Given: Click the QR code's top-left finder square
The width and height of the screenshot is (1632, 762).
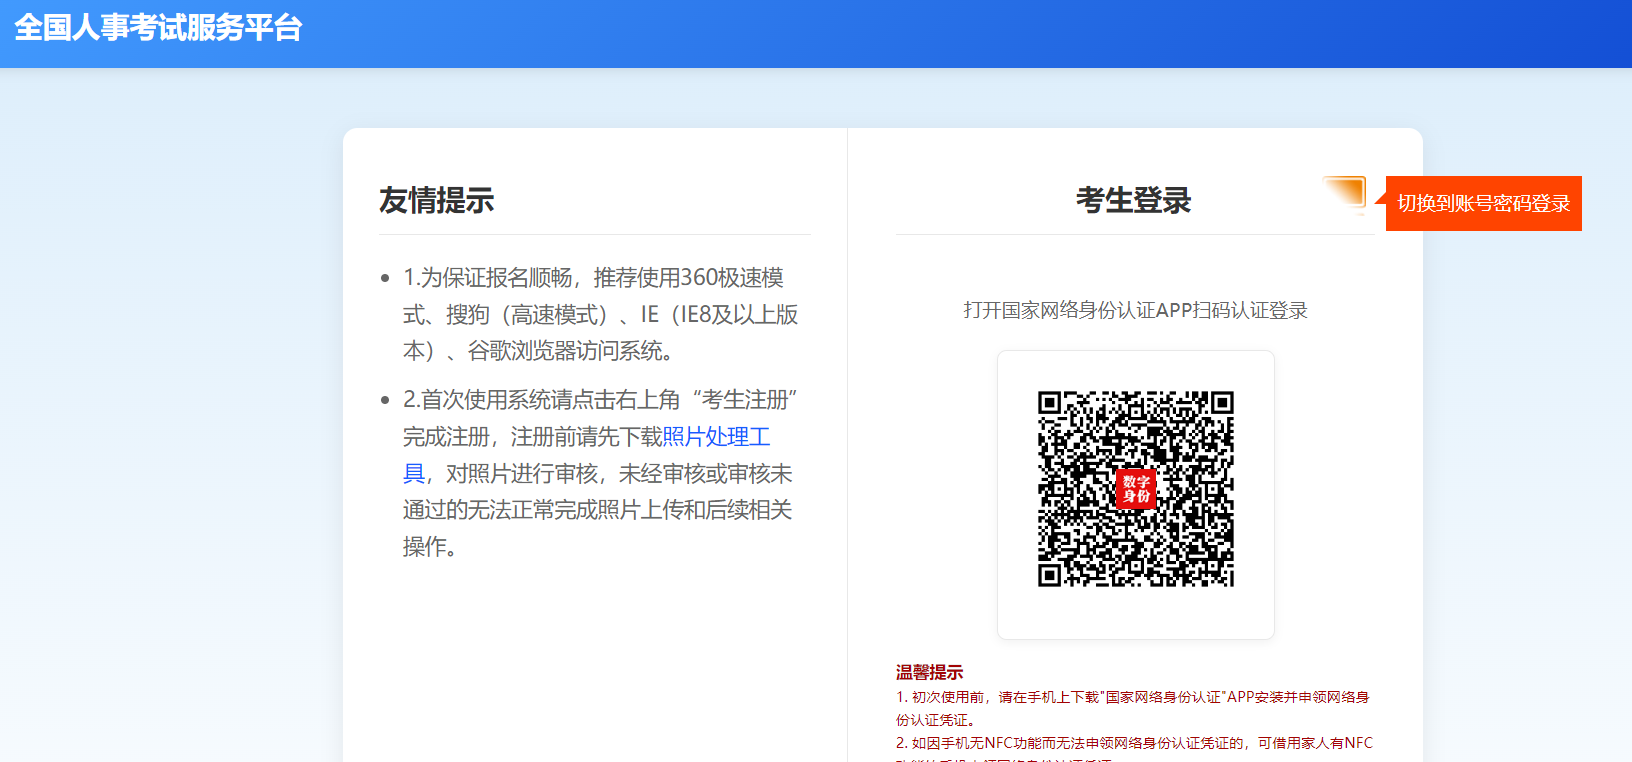Looking at the screenshot, I should coord(1049,403).
